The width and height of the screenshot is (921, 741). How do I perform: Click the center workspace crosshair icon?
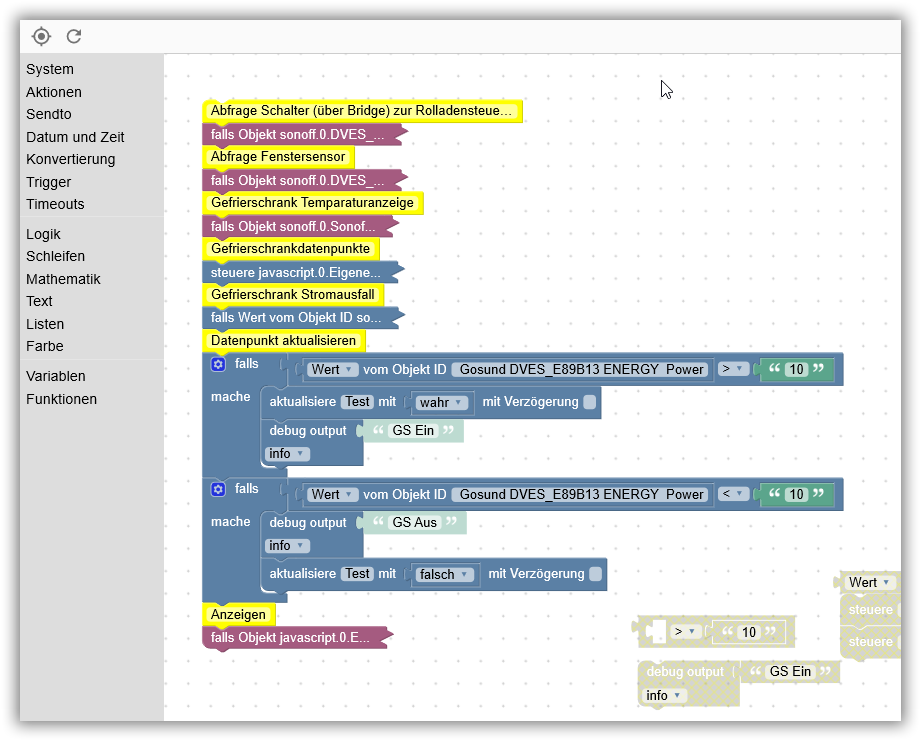tap(41, 36)
